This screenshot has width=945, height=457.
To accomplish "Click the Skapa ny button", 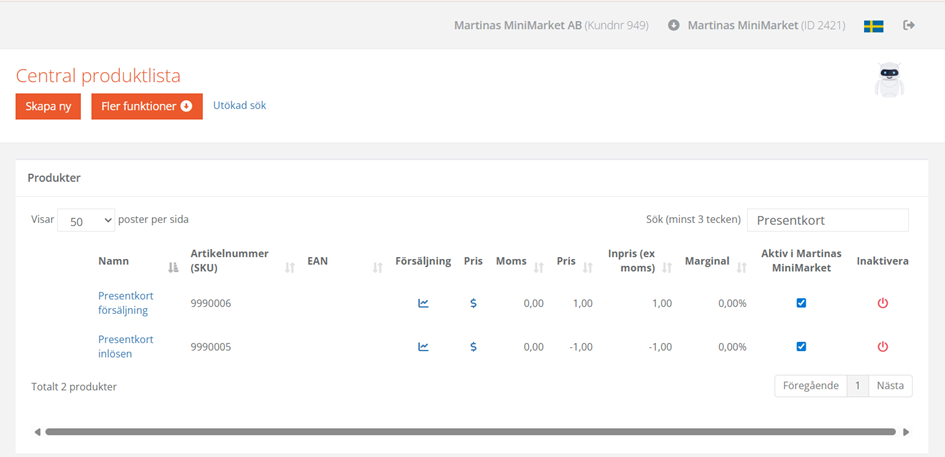I will [48, 106].
